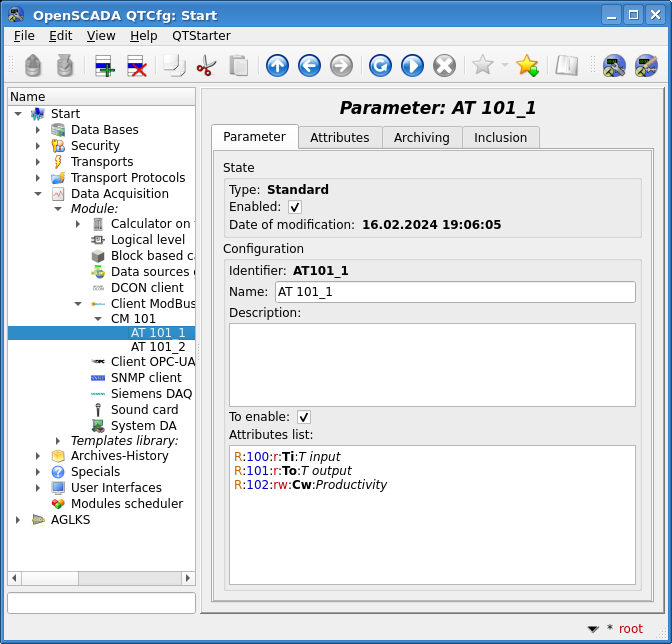Open the manual book icon
This screenshot has width=672, height=644.
[x=567, y=66]
